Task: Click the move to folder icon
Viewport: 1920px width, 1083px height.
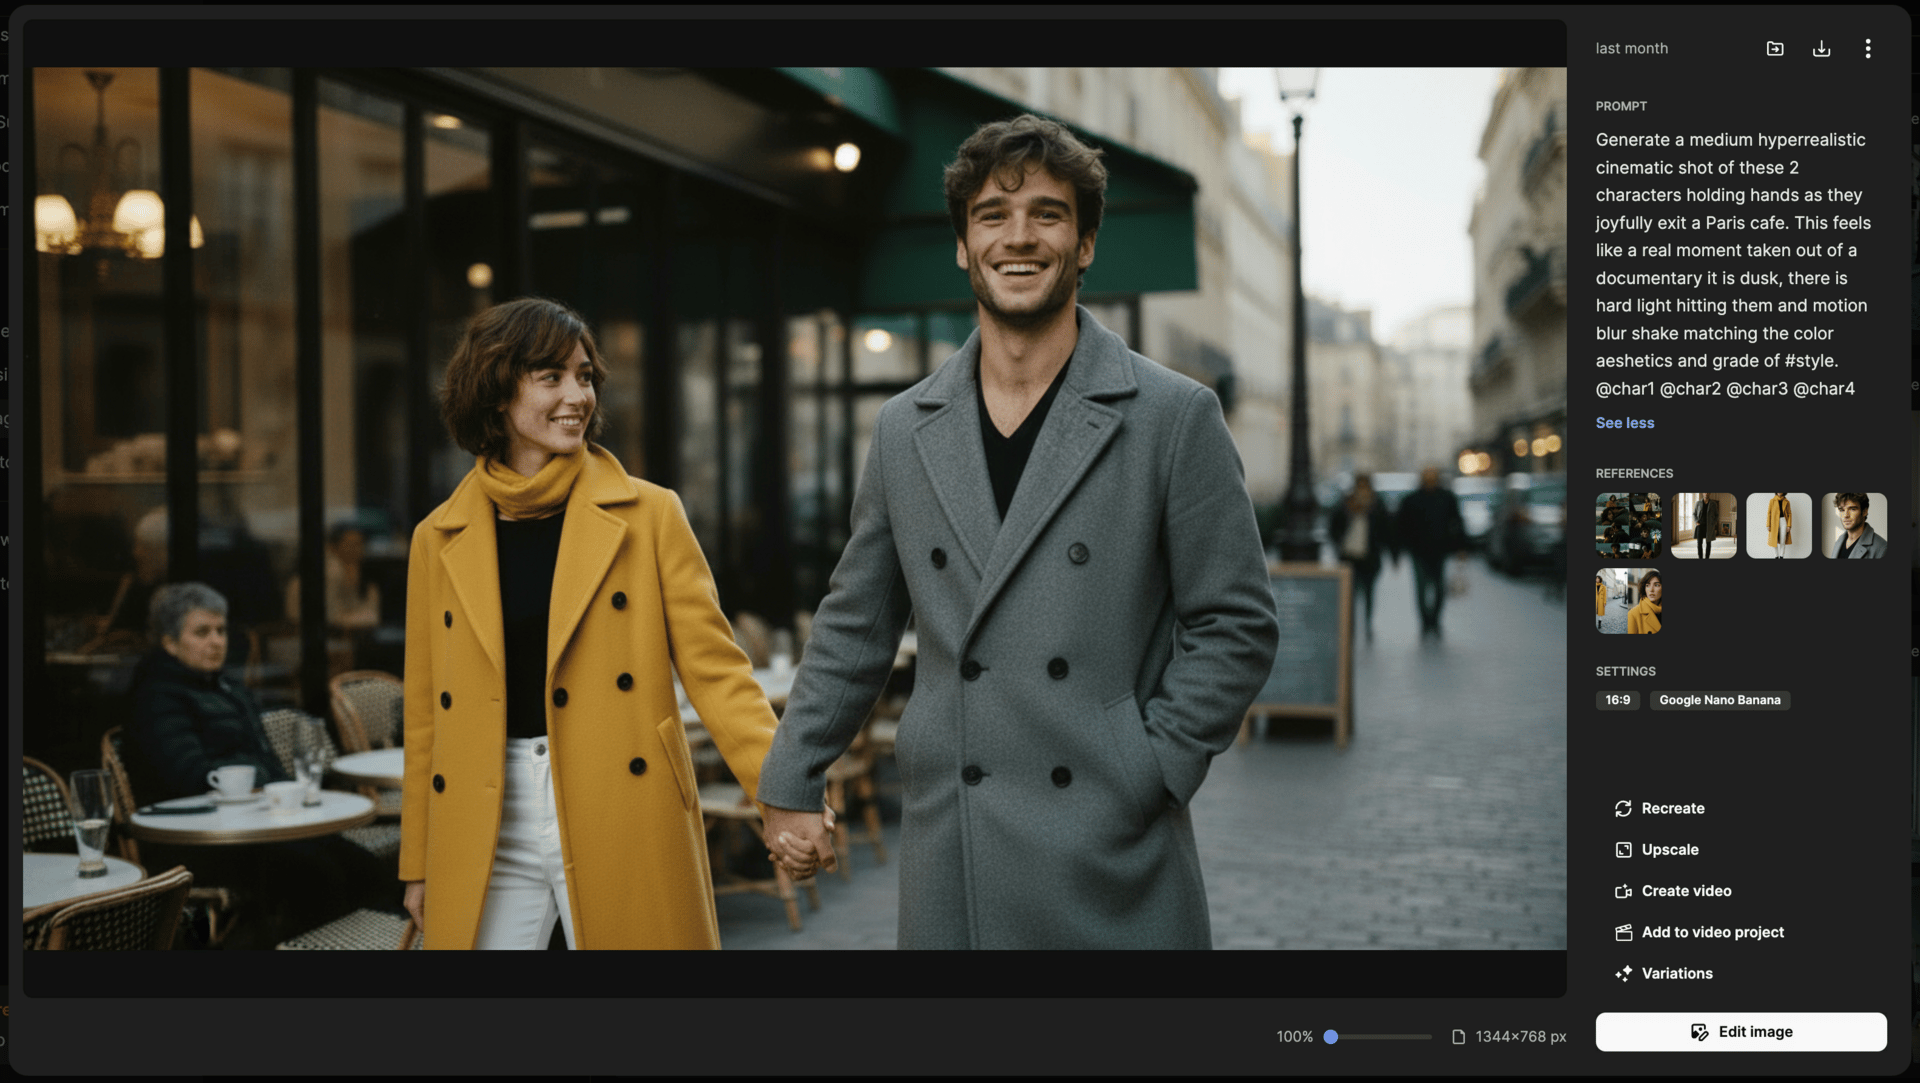Action: coord(1775,48)
